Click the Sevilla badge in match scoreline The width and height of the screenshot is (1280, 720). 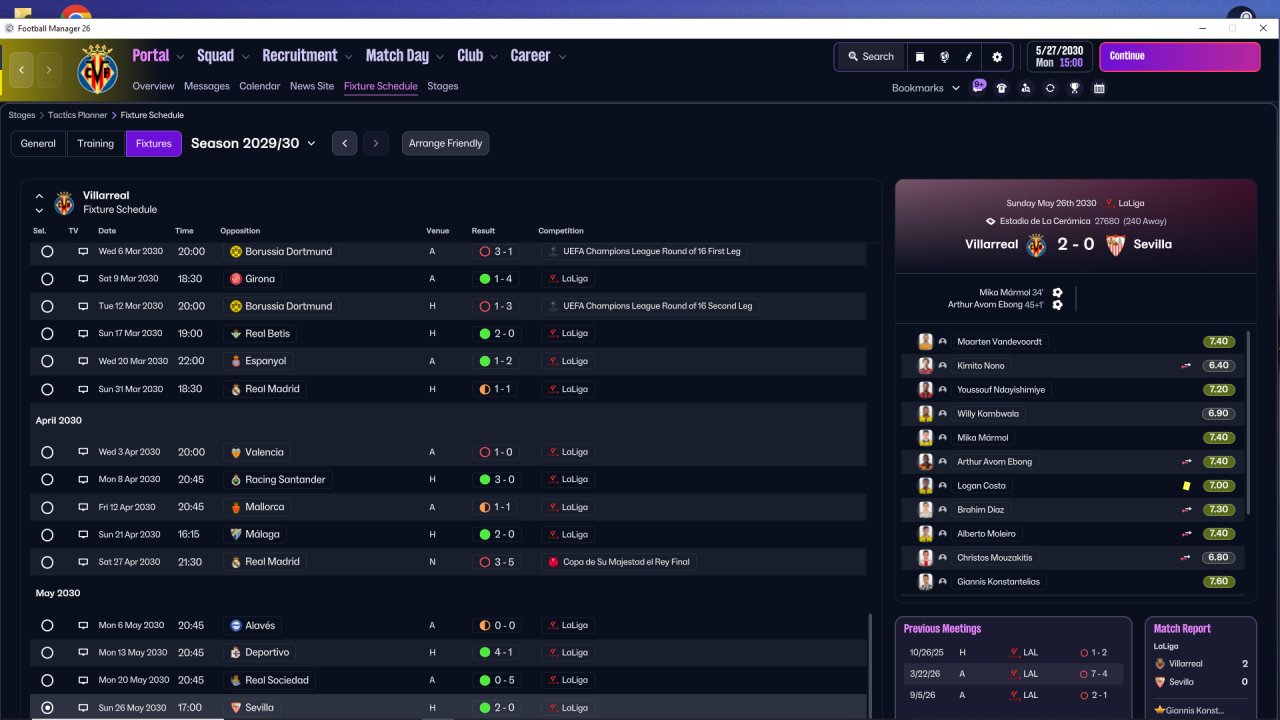tap(1115, 245)
